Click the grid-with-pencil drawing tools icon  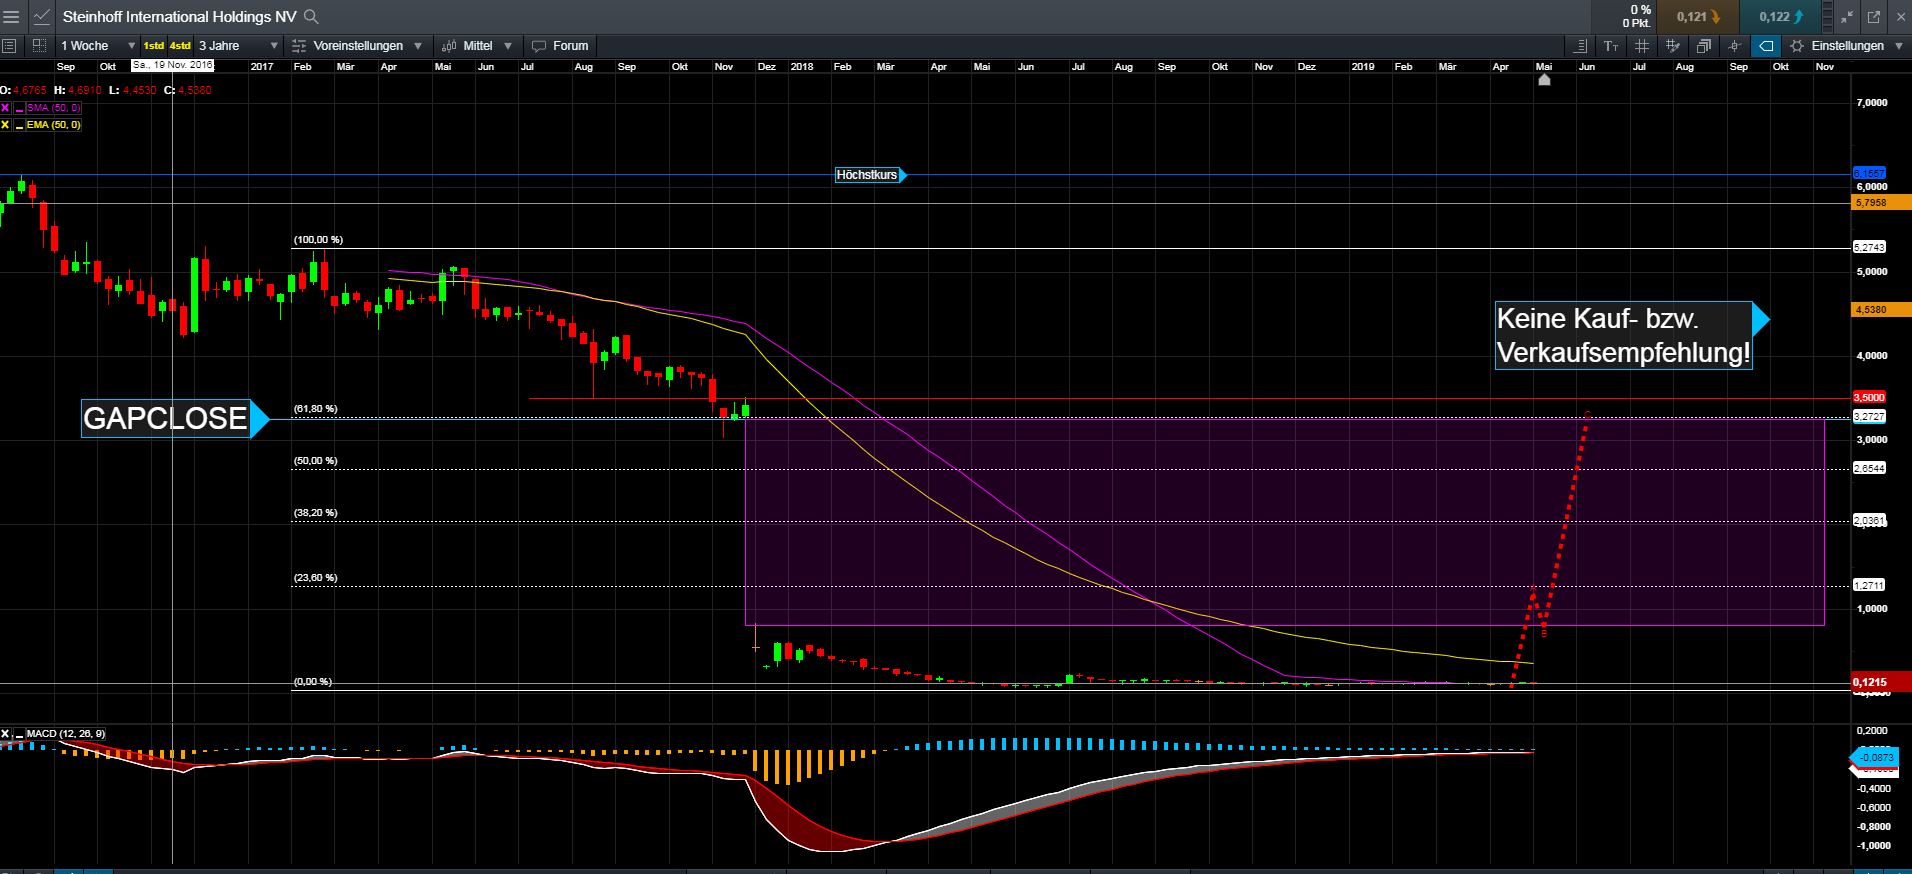(x=1672, y=46)
